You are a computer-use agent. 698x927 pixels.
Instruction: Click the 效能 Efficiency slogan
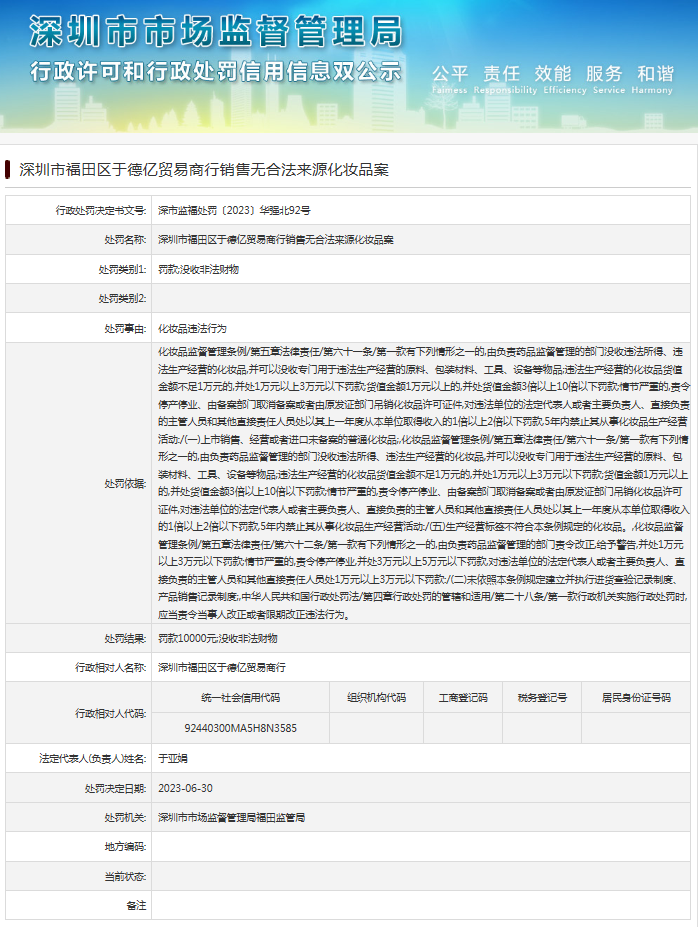coord(565,79)
